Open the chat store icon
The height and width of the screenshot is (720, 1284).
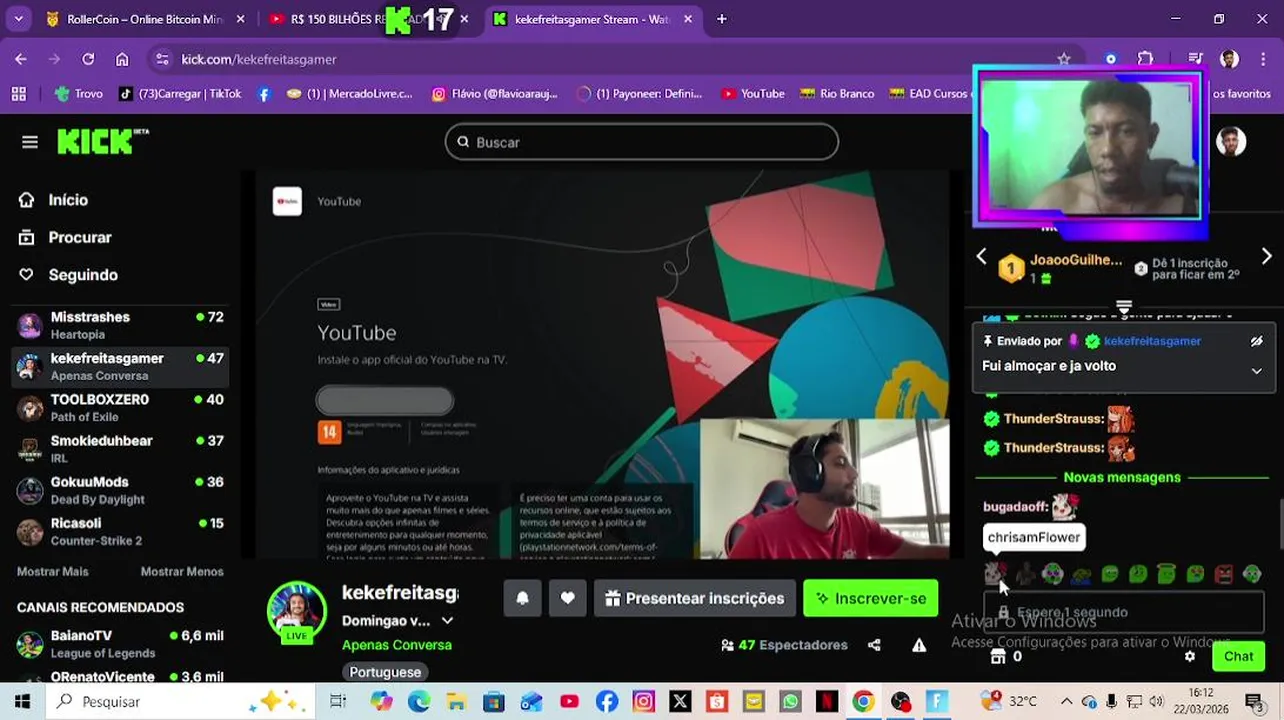point(997,657)
